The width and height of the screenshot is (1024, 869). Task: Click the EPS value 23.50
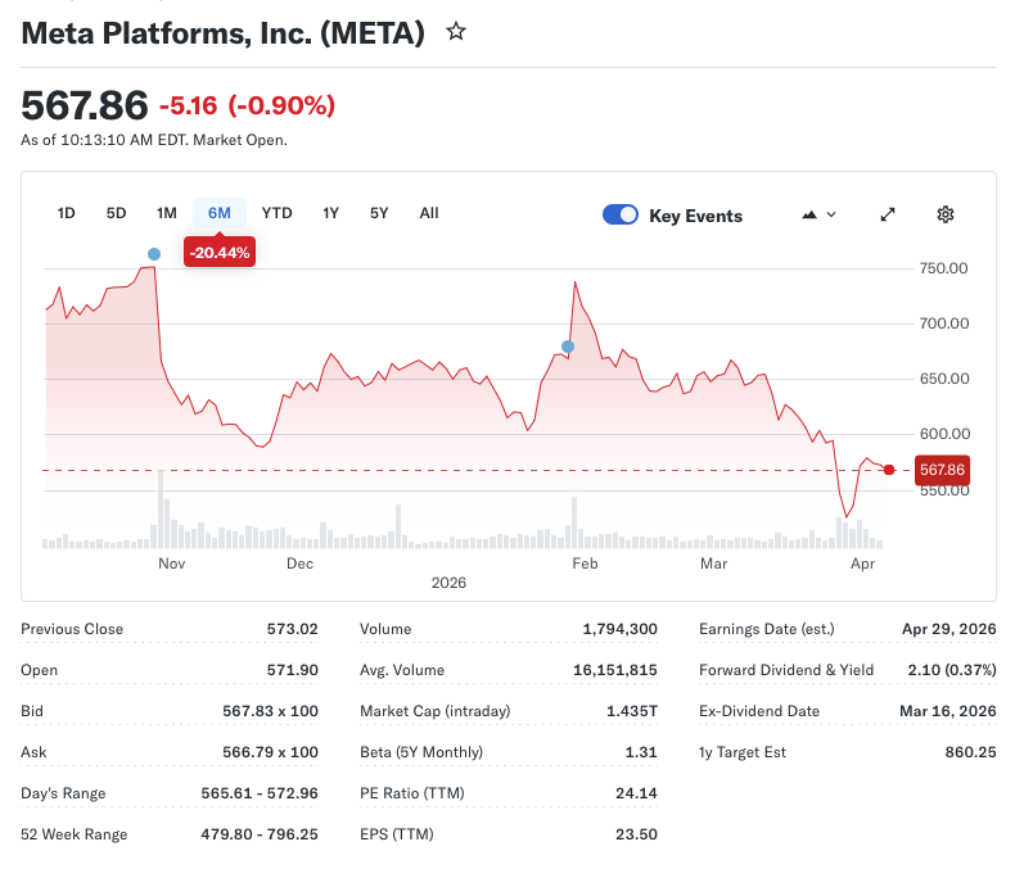coord(636,834)
